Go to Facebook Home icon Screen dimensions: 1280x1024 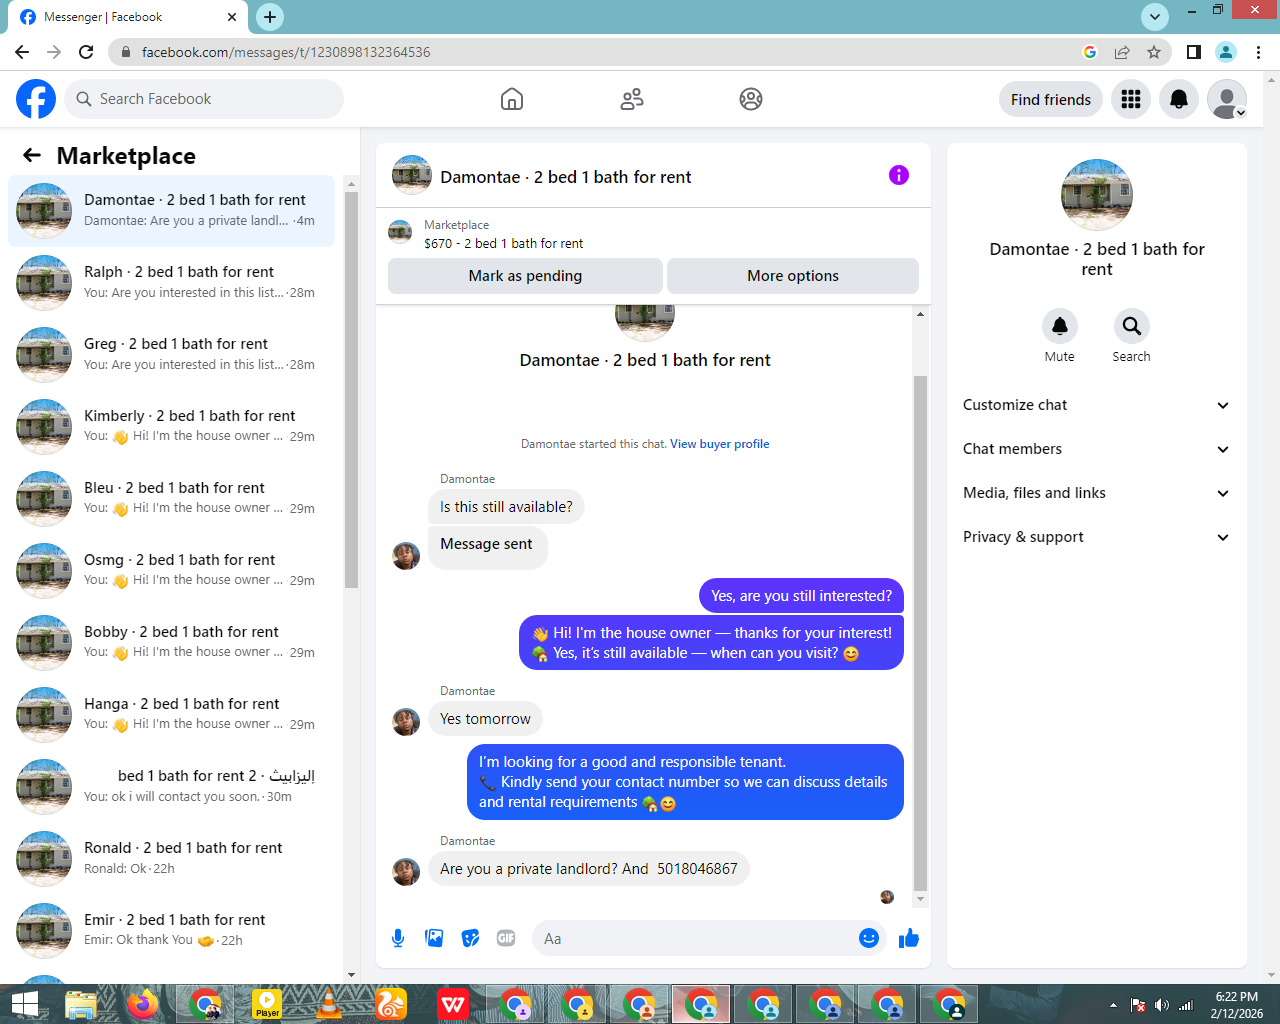(512, 99)
